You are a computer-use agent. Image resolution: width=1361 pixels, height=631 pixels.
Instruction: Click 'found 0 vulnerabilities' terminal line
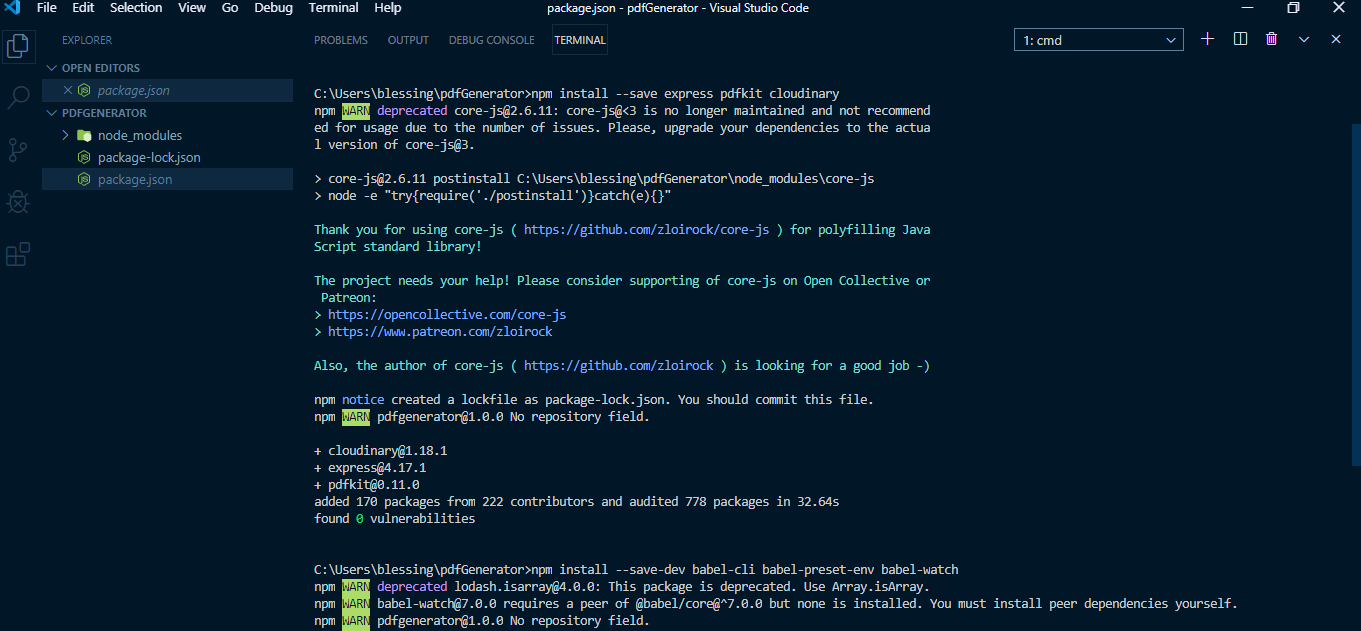395,518
